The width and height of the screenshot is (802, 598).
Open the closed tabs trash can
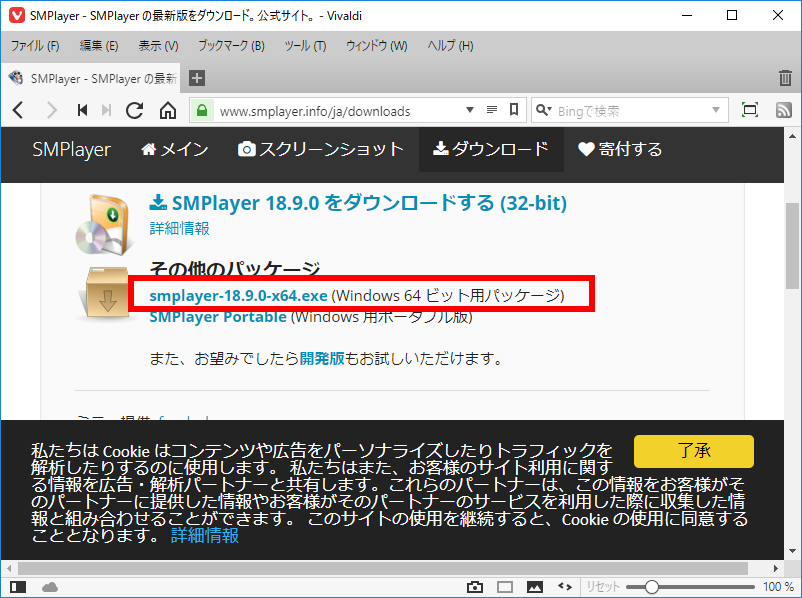tap(785, 78)
